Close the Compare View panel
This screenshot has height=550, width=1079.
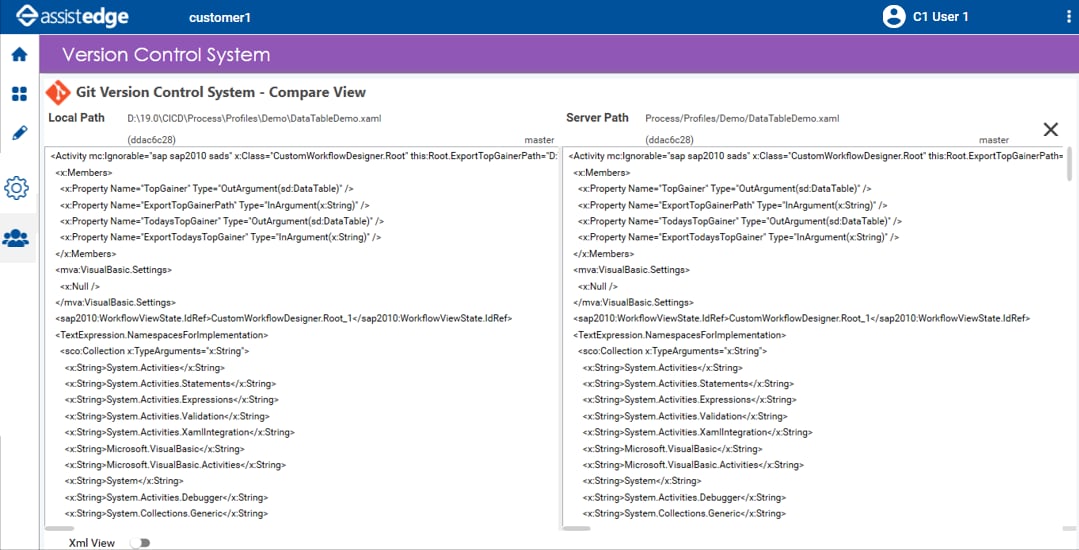[1050, 129]
